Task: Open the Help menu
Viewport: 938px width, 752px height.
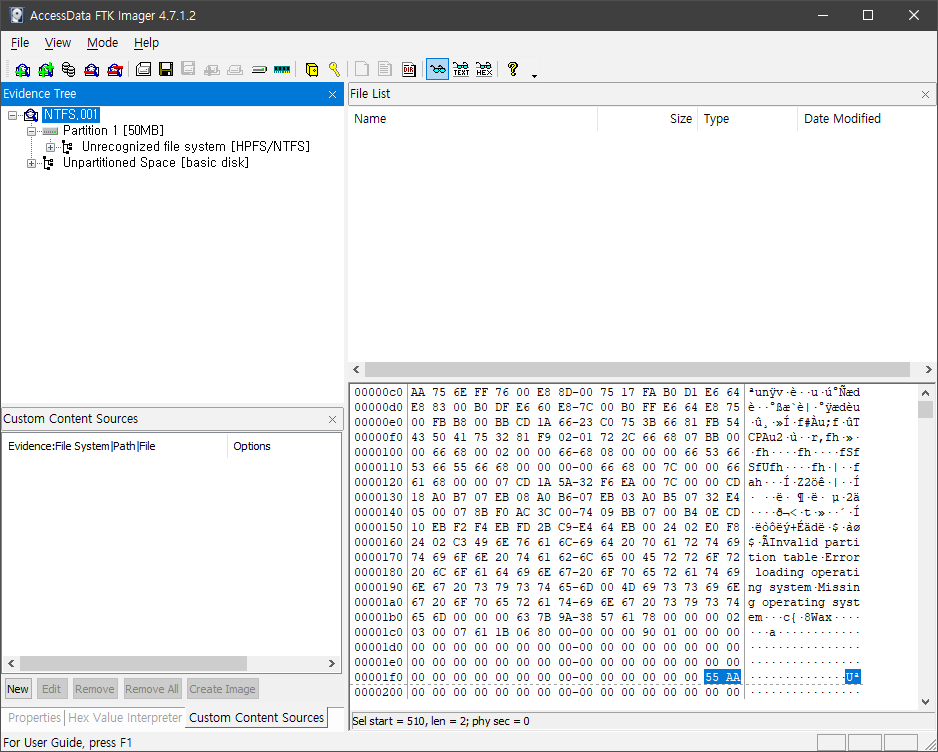Action: click(x=146, y=42)
